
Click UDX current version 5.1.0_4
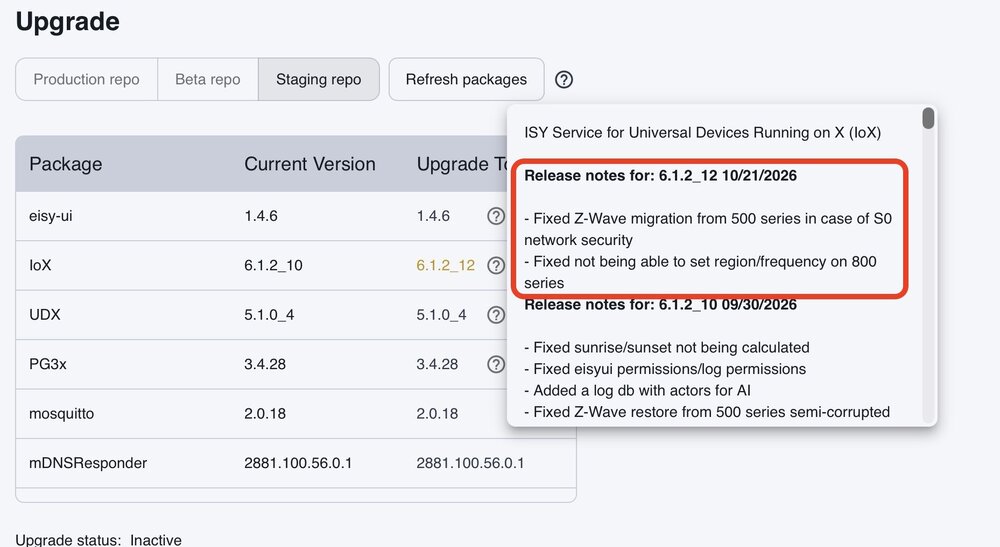click(269, 315)
